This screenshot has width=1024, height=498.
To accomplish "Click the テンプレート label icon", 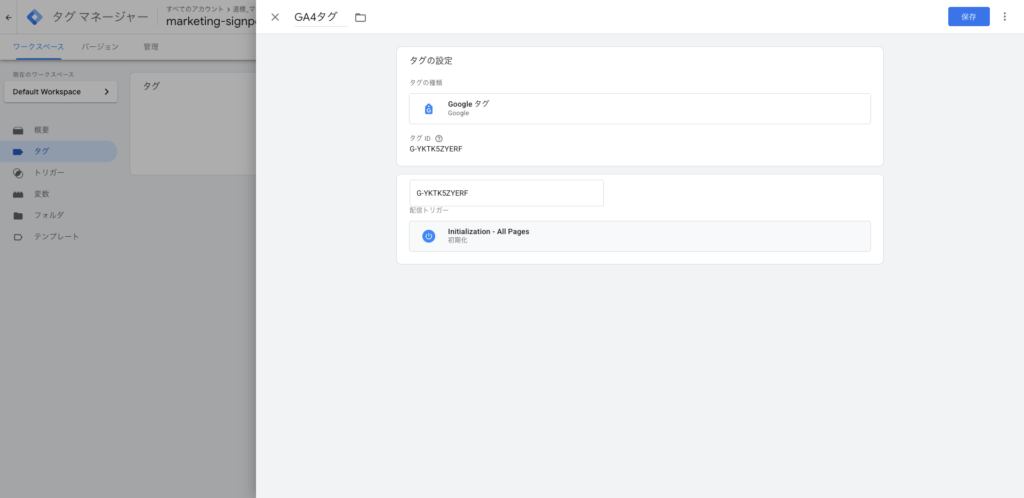I will tap(18, 237).
